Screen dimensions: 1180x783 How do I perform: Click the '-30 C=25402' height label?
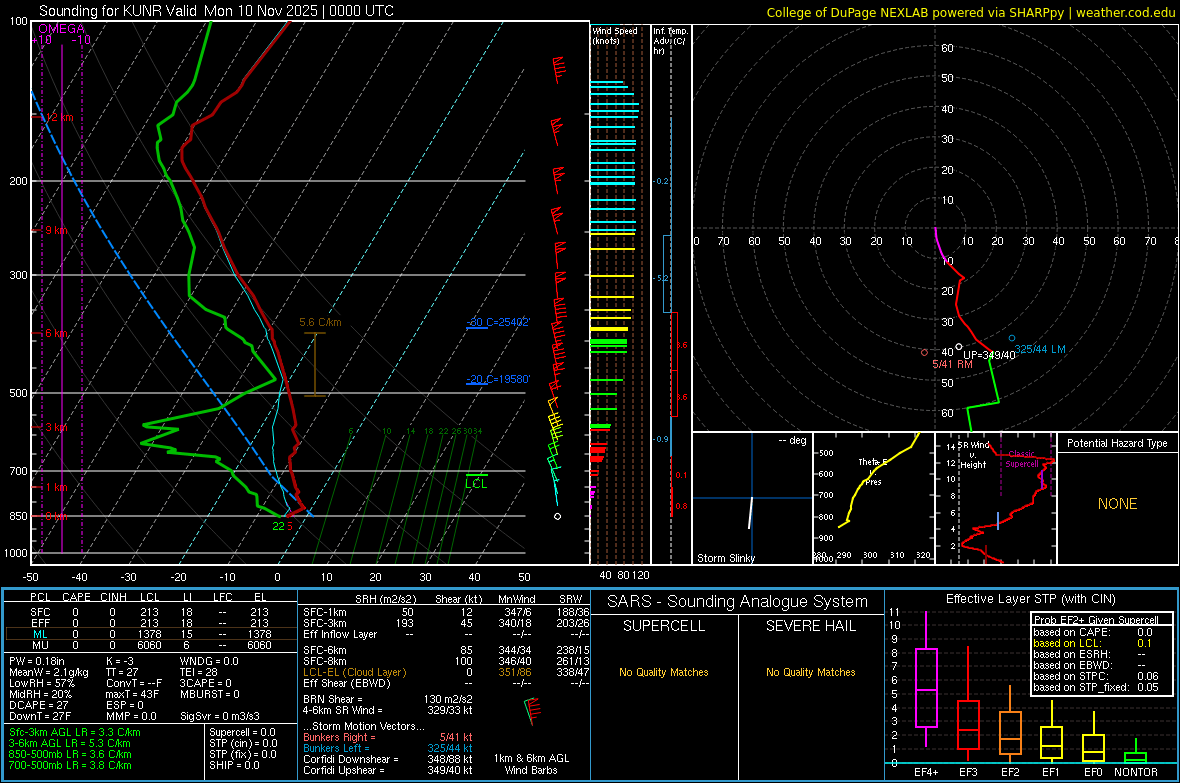pos(498,322)
